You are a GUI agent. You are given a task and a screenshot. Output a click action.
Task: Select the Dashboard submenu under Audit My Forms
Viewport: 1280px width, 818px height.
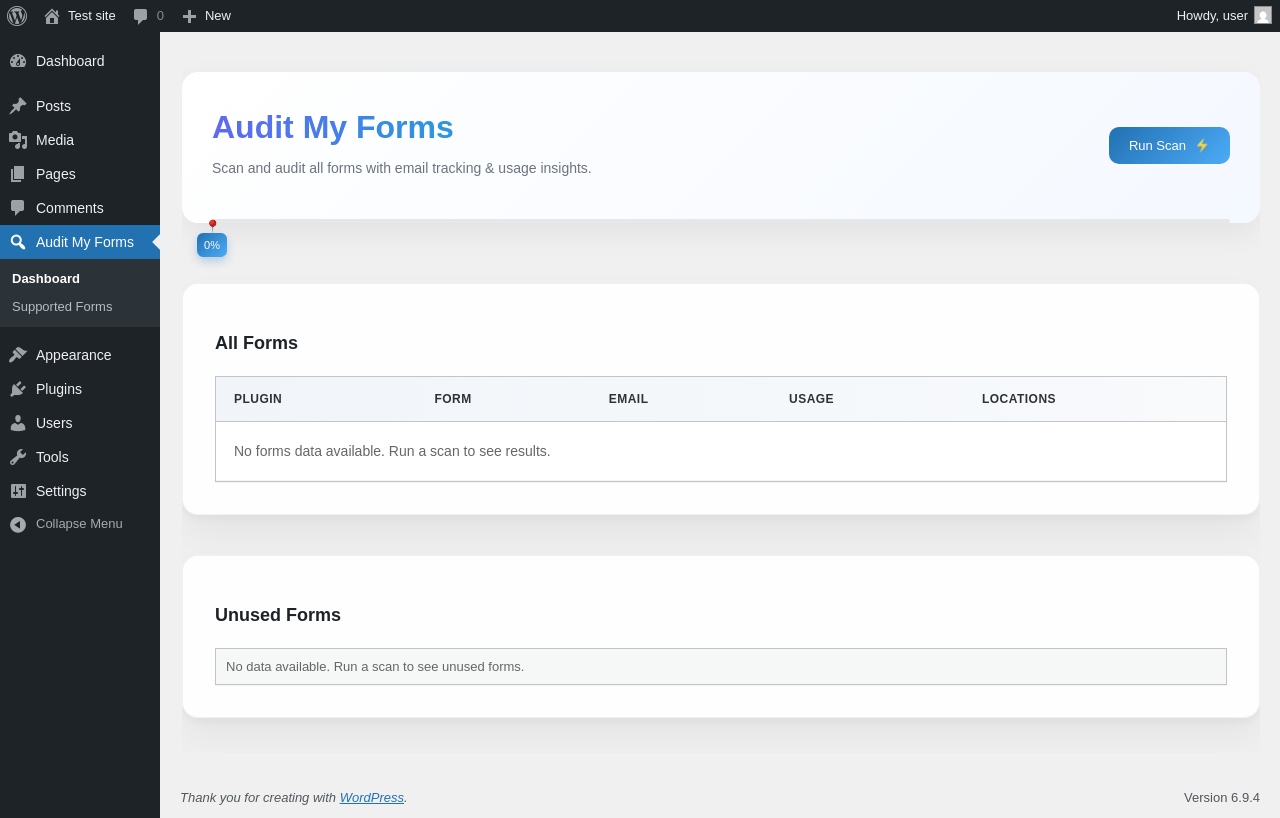(x=46, y=278)
